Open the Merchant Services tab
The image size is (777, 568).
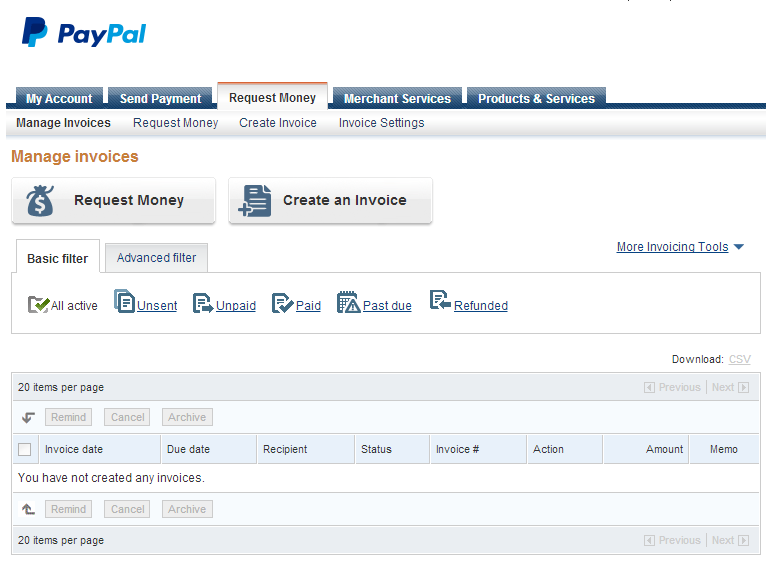tap(397, 98)
